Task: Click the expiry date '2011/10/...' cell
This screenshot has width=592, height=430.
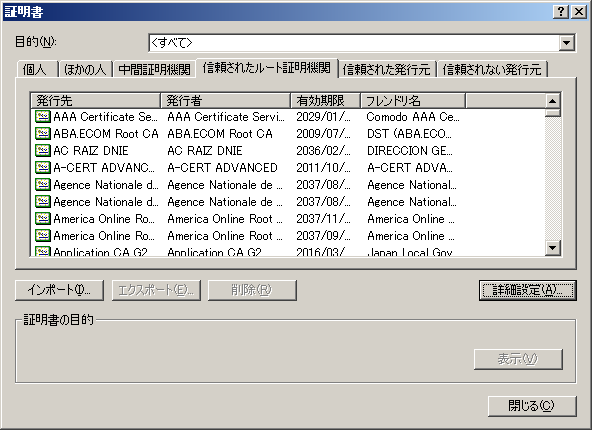Action: point(323,168)
